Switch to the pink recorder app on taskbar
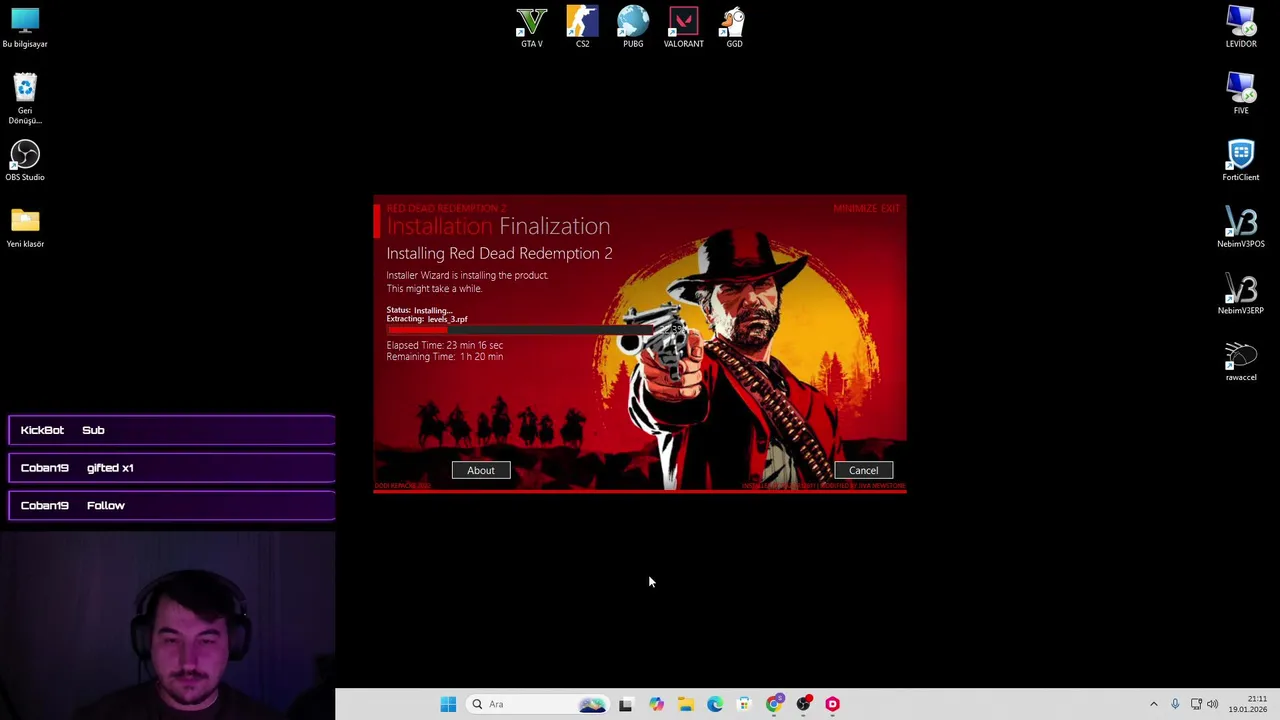Viewport: 1280px width, 720px height. coord(832,704)
